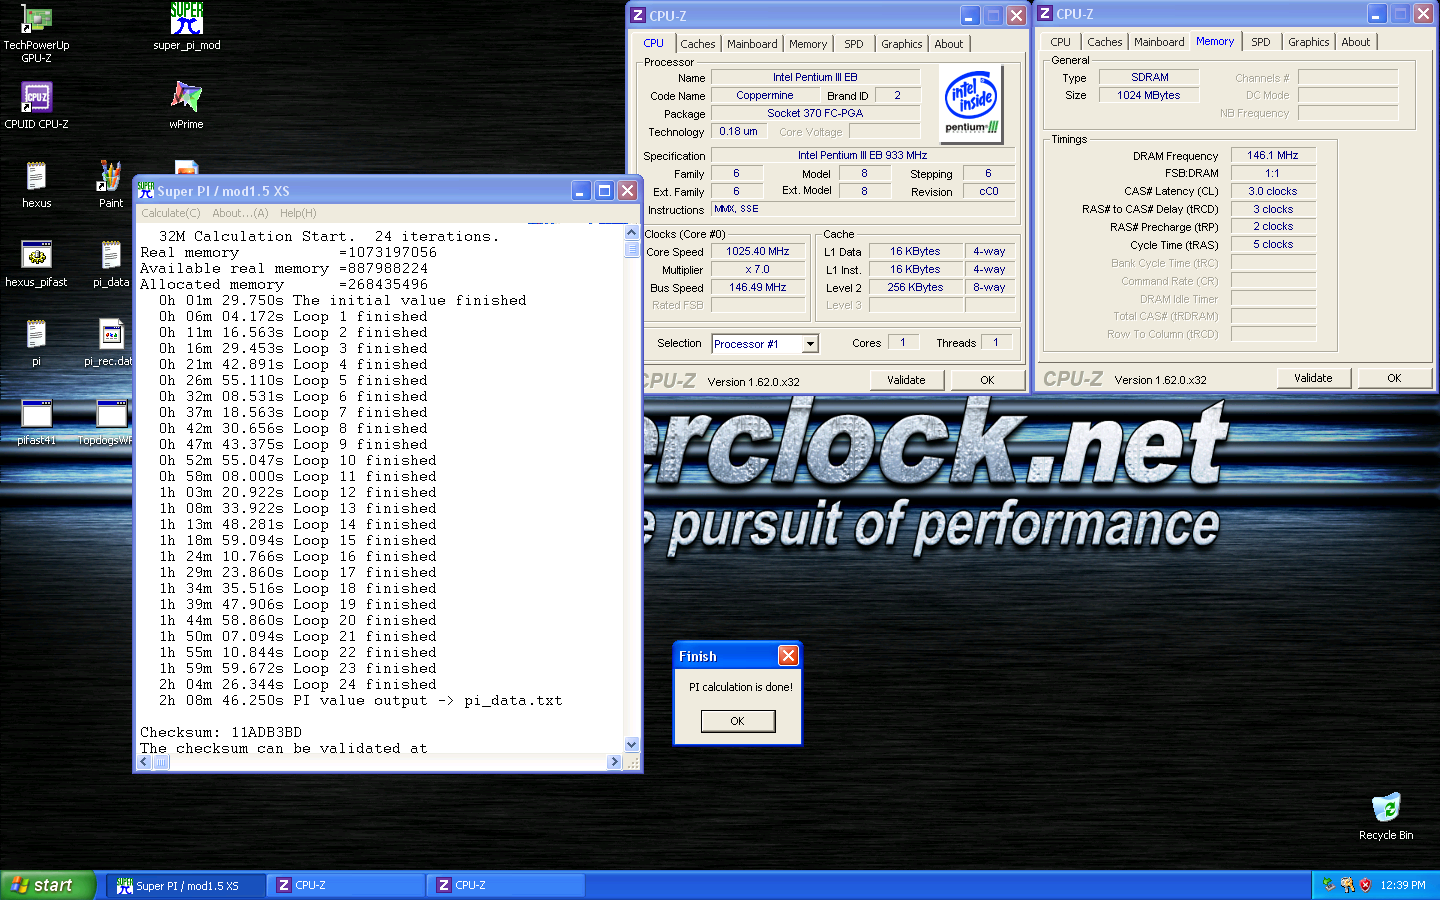1440x900 pixels.
Task: Open About tab in right CPU-Z
Action: (1356, 42)
